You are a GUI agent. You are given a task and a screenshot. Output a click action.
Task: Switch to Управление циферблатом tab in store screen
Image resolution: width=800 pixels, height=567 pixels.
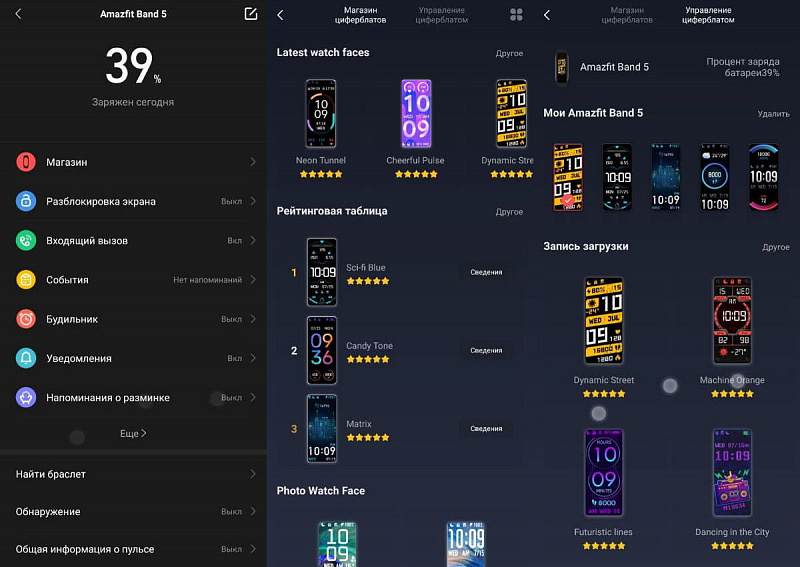pyautogui.click(x=441, y=15)
